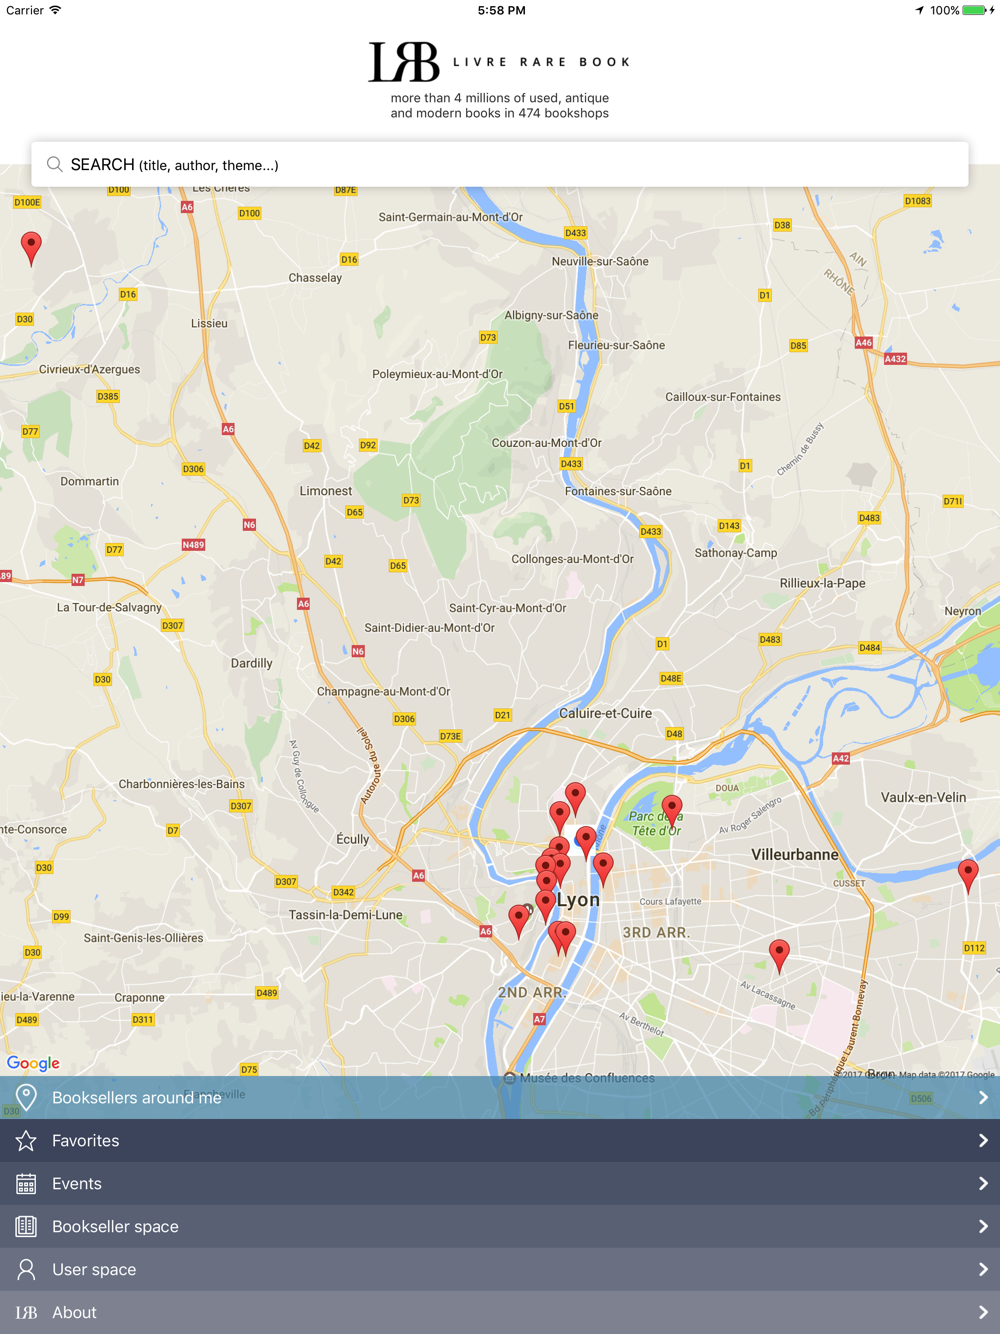Expand Booksellers around me with its chevron
1000x1334 pixels.
click(x=983, y=1097)
